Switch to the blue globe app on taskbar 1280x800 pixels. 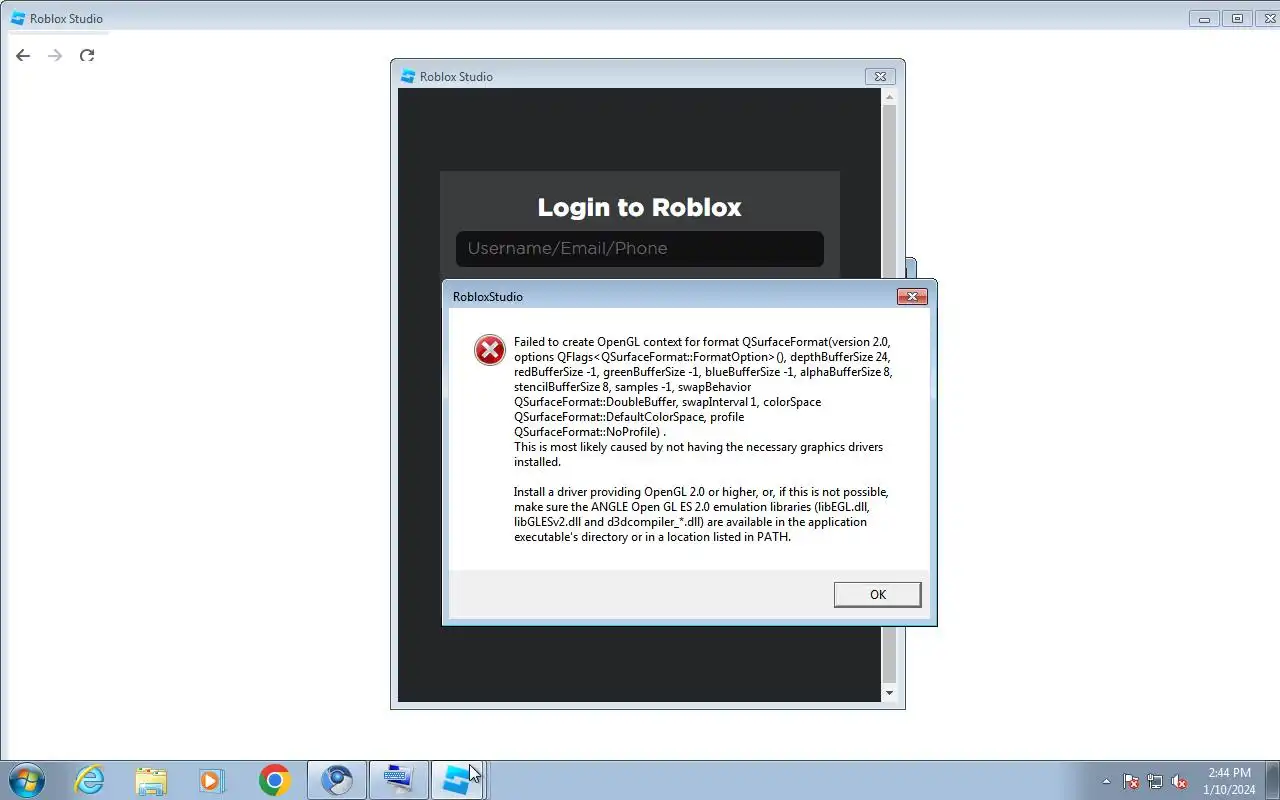337,780
